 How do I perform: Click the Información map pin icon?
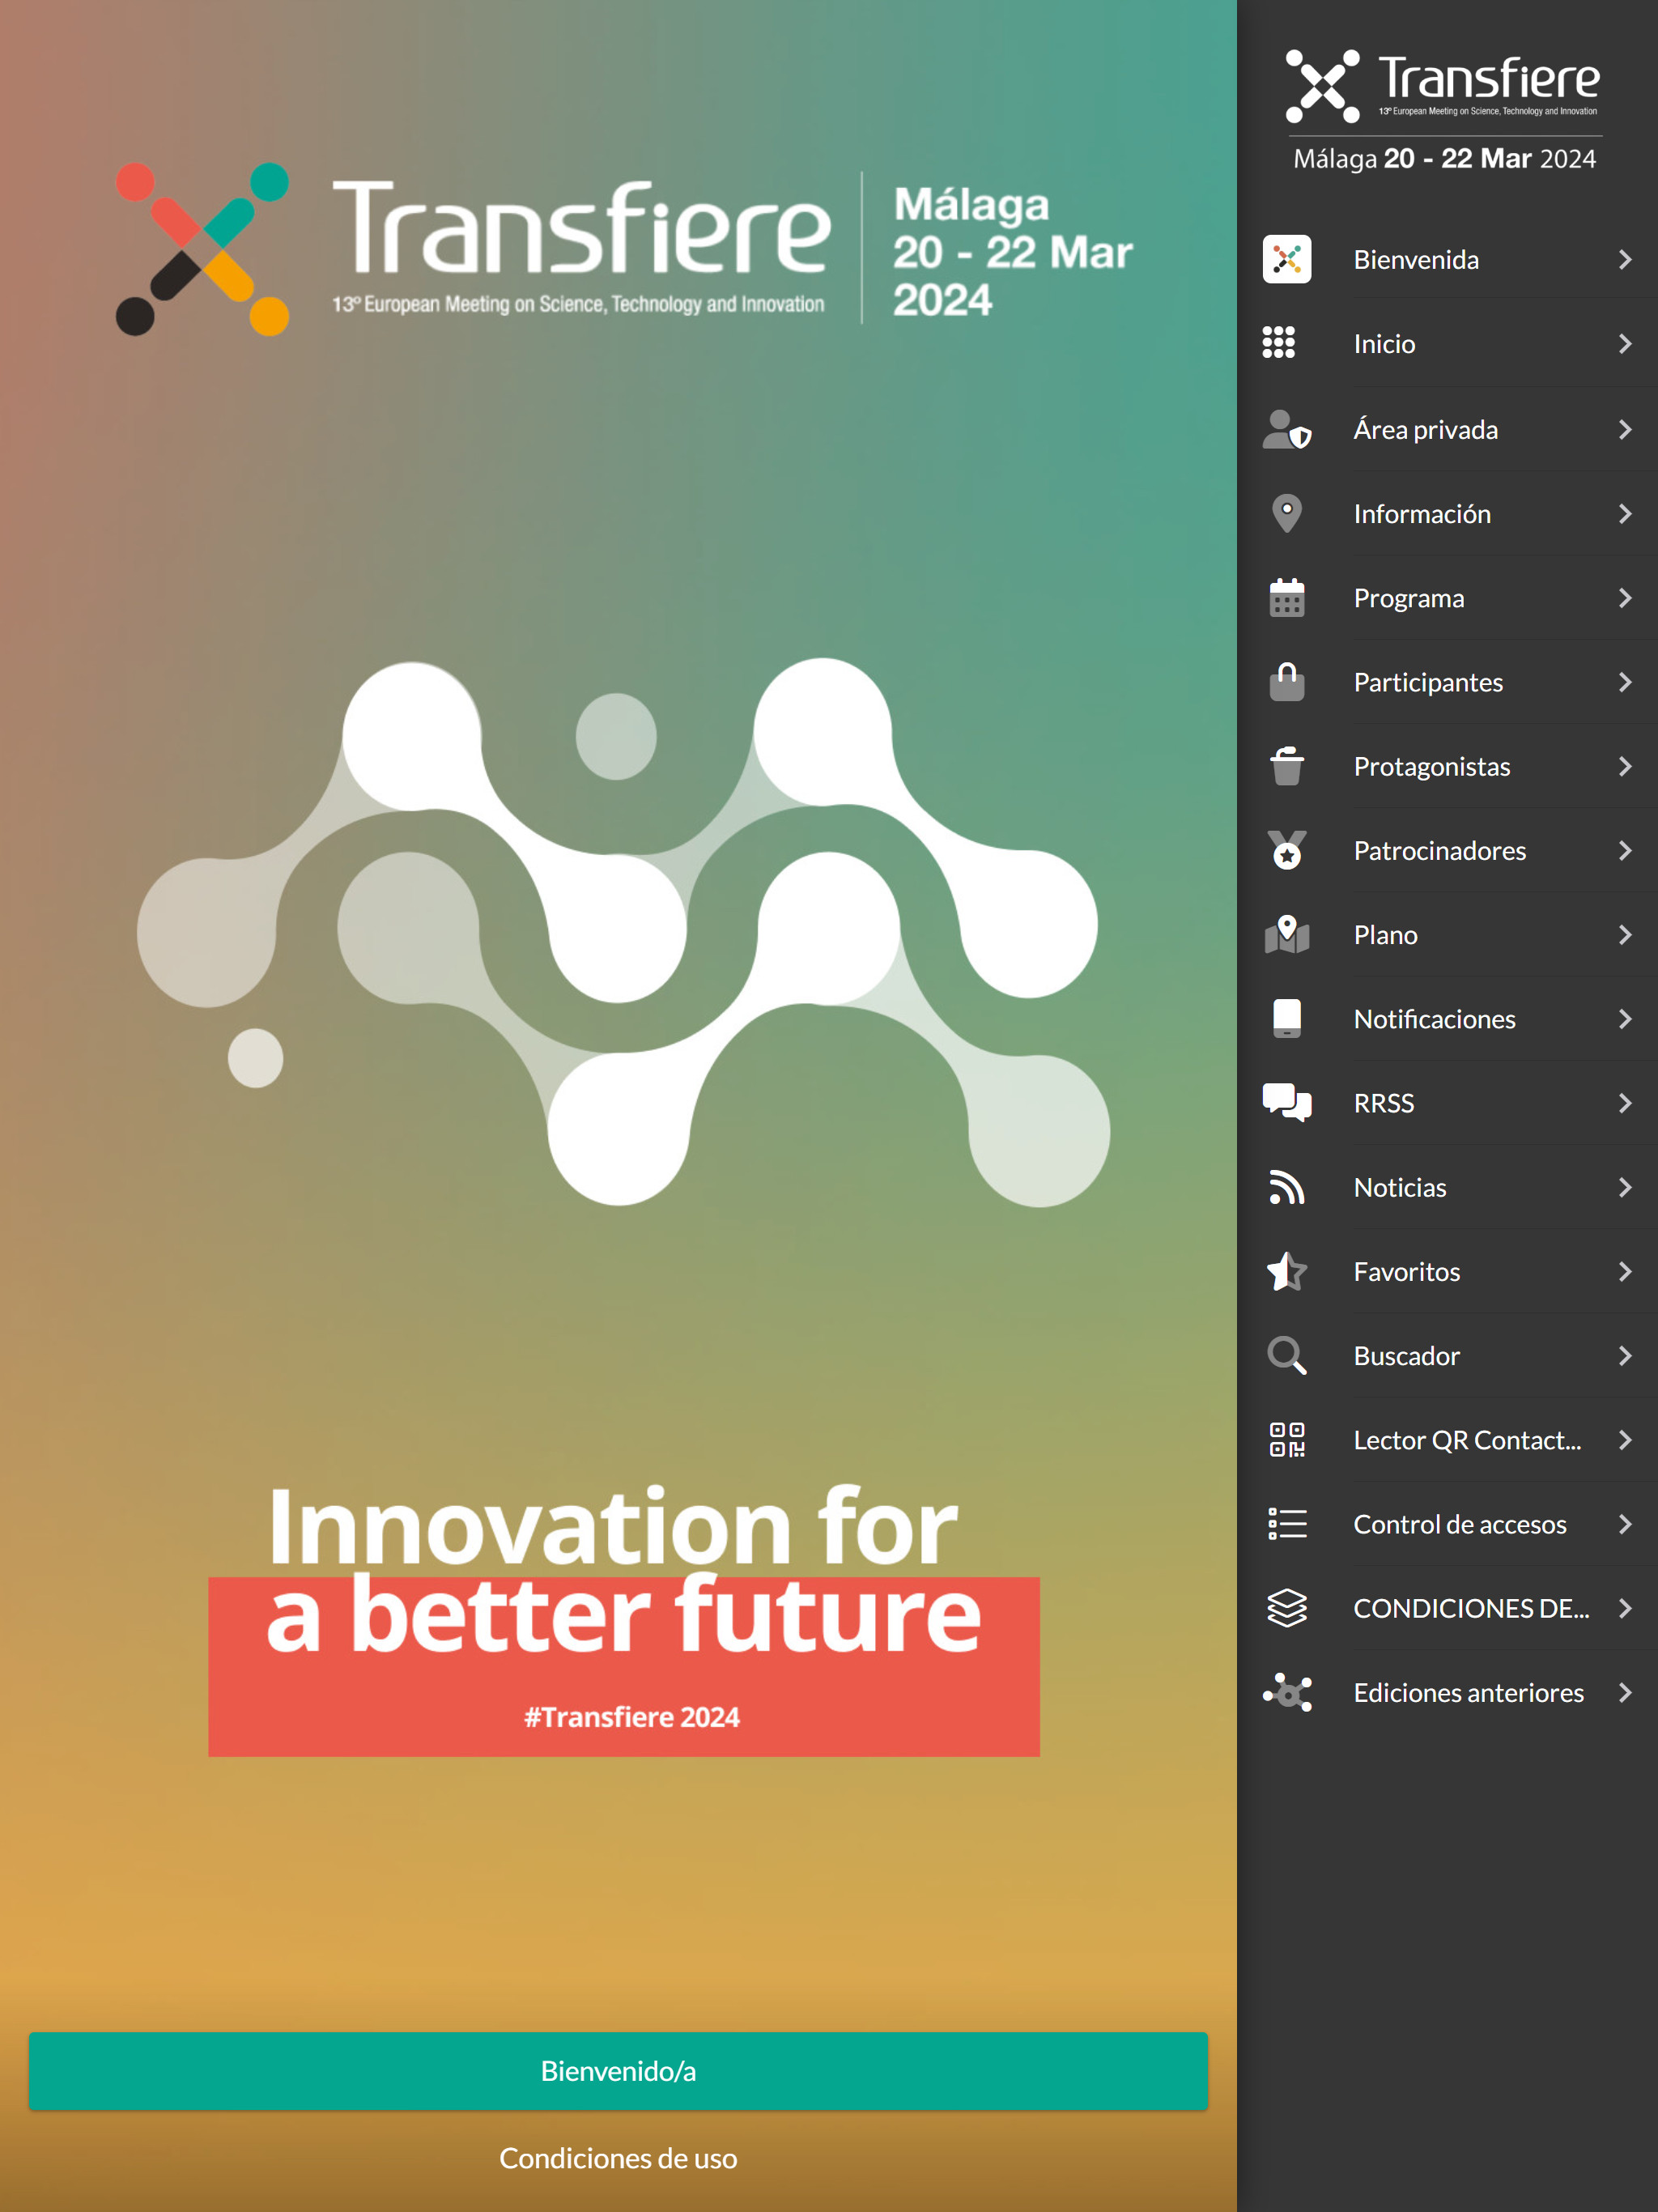[x=1286, y=514]
